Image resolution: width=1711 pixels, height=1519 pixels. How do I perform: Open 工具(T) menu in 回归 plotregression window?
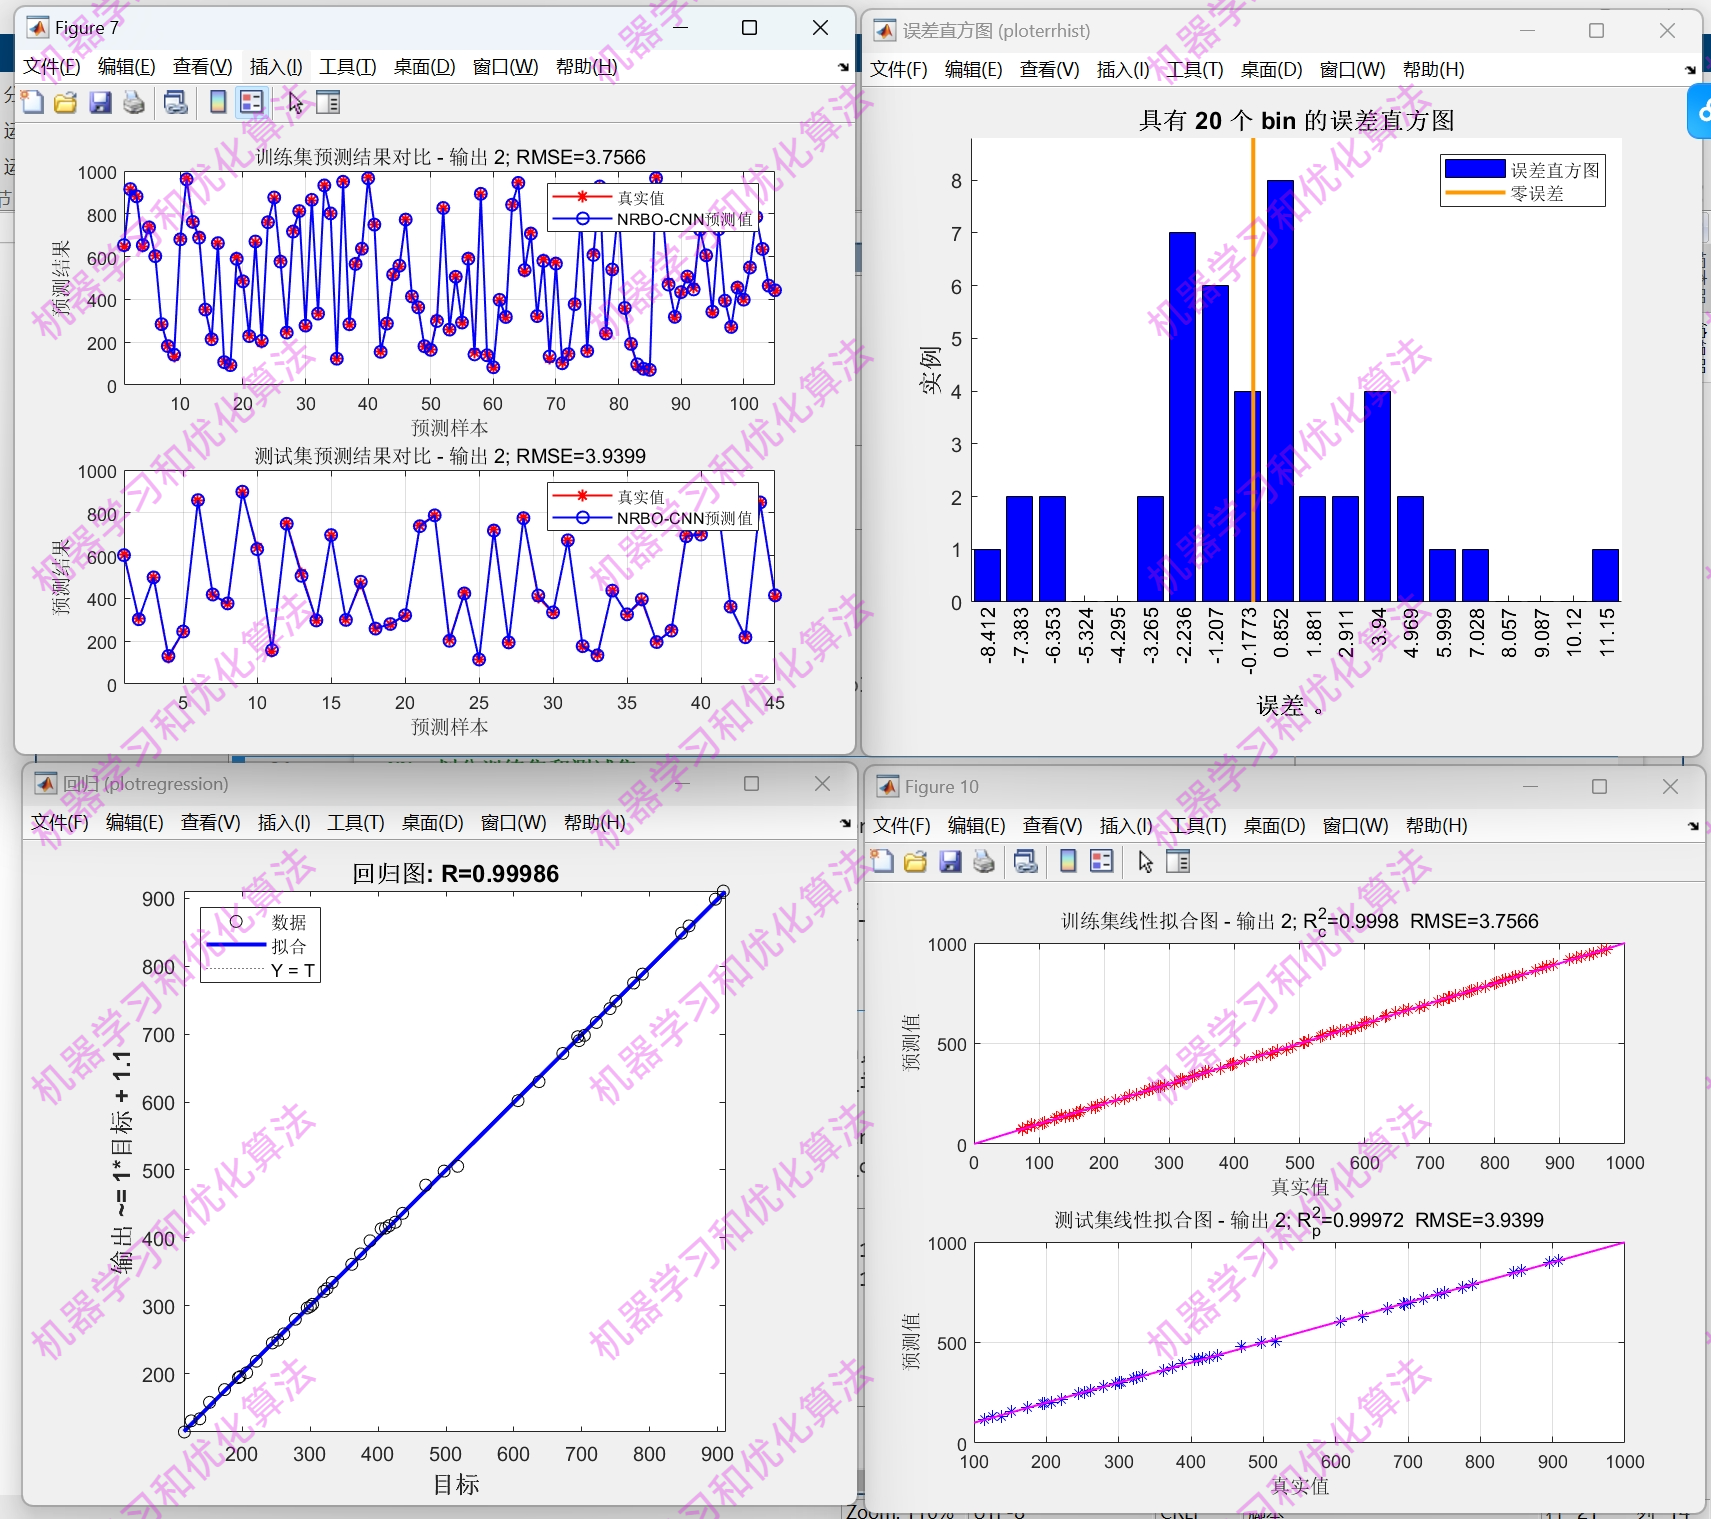coord(356,823)
